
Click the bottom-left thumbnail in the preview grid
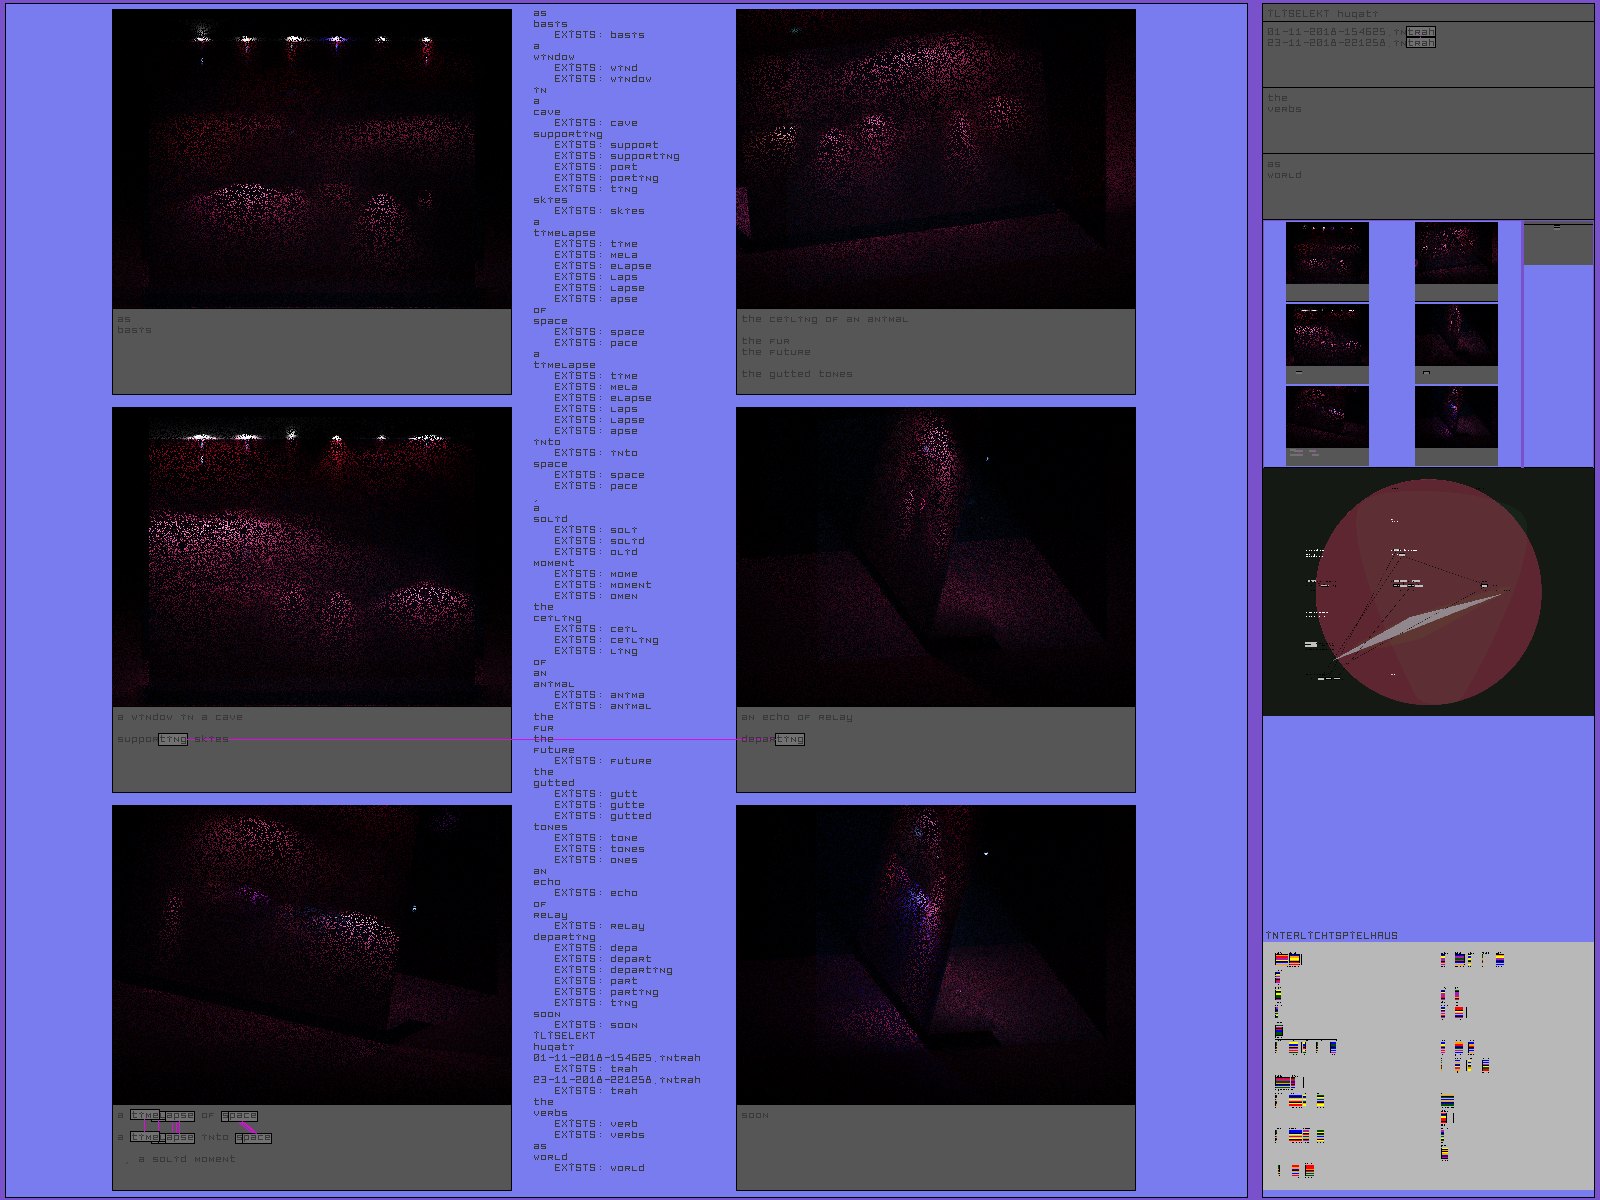[x=1327, y=417]
